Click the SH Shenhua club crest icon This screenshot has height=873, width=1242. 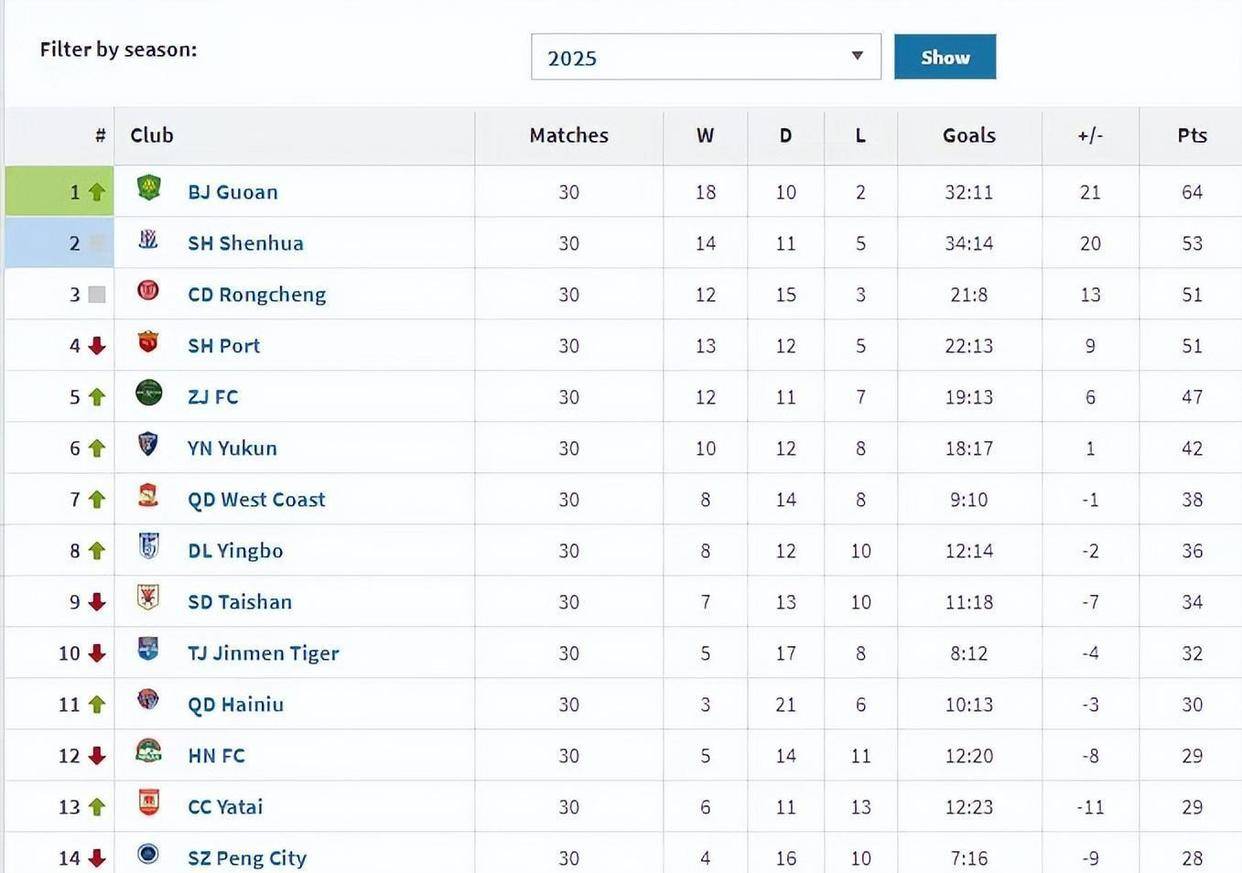point(149,240)
